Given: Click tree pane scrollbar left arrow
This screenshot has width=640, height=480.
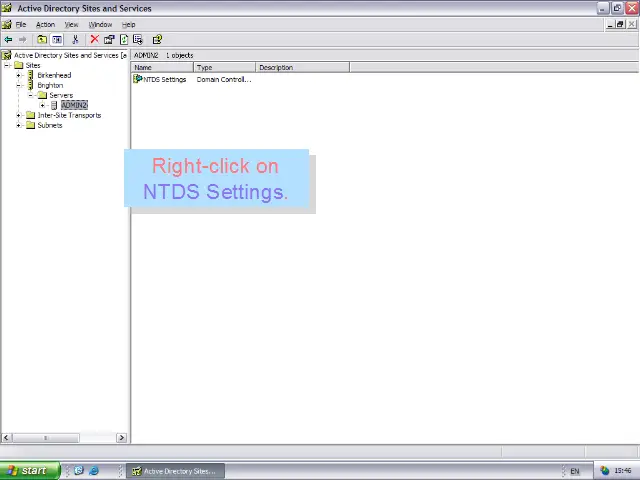Looking at the screenshot, I should tap(6, 438).
